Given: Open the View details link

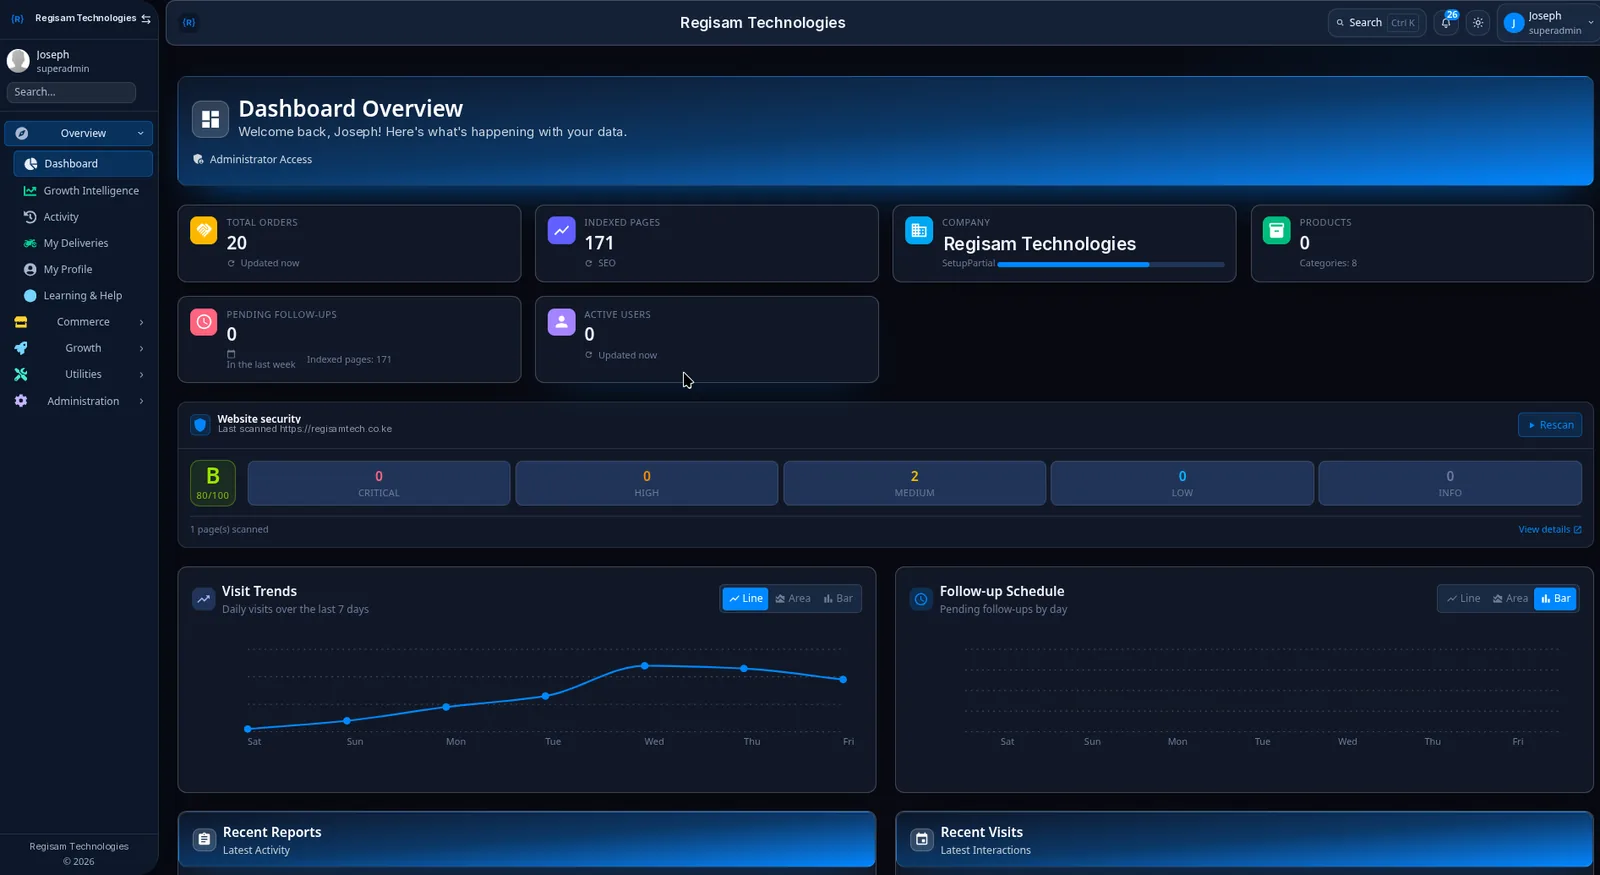Looking at the screenshot, I should (1549, 530).
